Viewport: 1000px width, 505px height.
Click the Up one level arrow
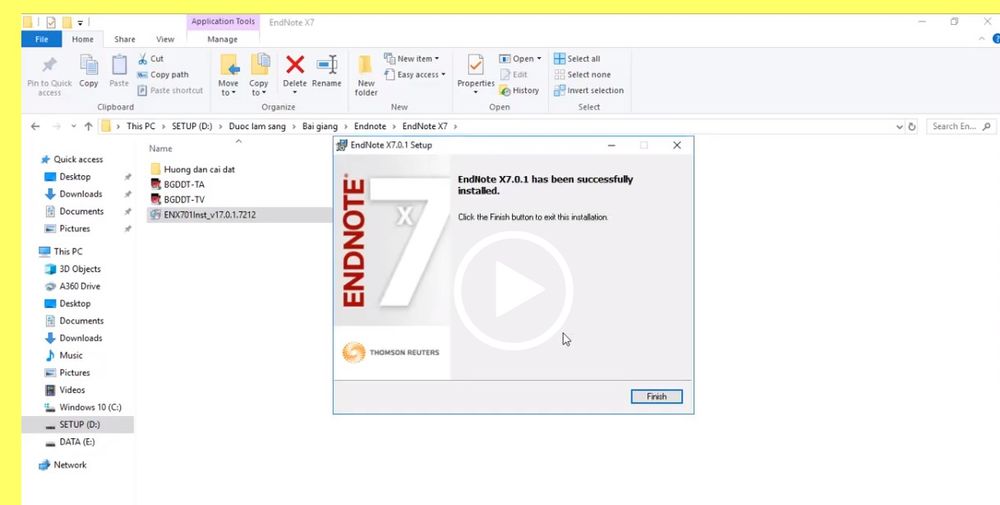(x=88, y=126)
